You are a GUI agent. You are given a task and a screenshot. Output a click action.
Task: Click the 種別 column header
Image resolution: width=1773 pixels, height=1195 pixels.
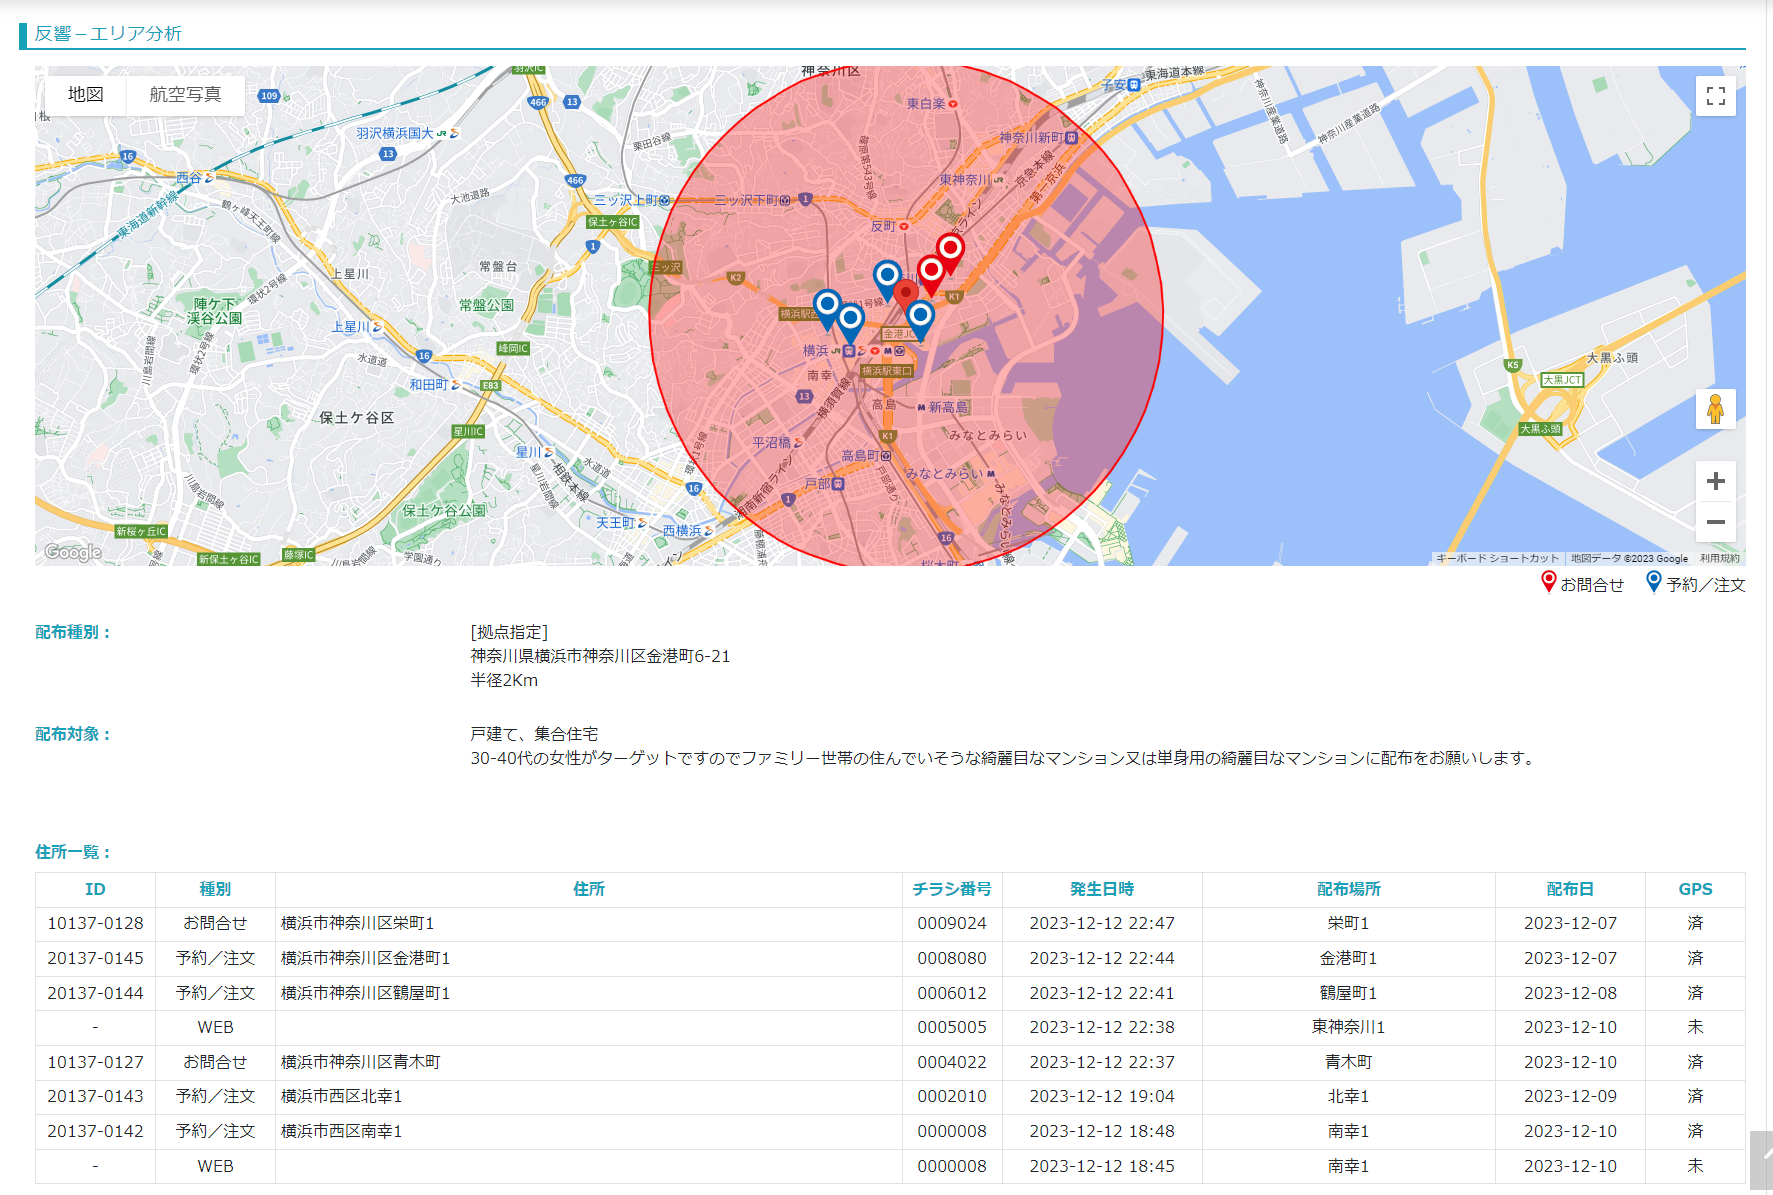215,890
